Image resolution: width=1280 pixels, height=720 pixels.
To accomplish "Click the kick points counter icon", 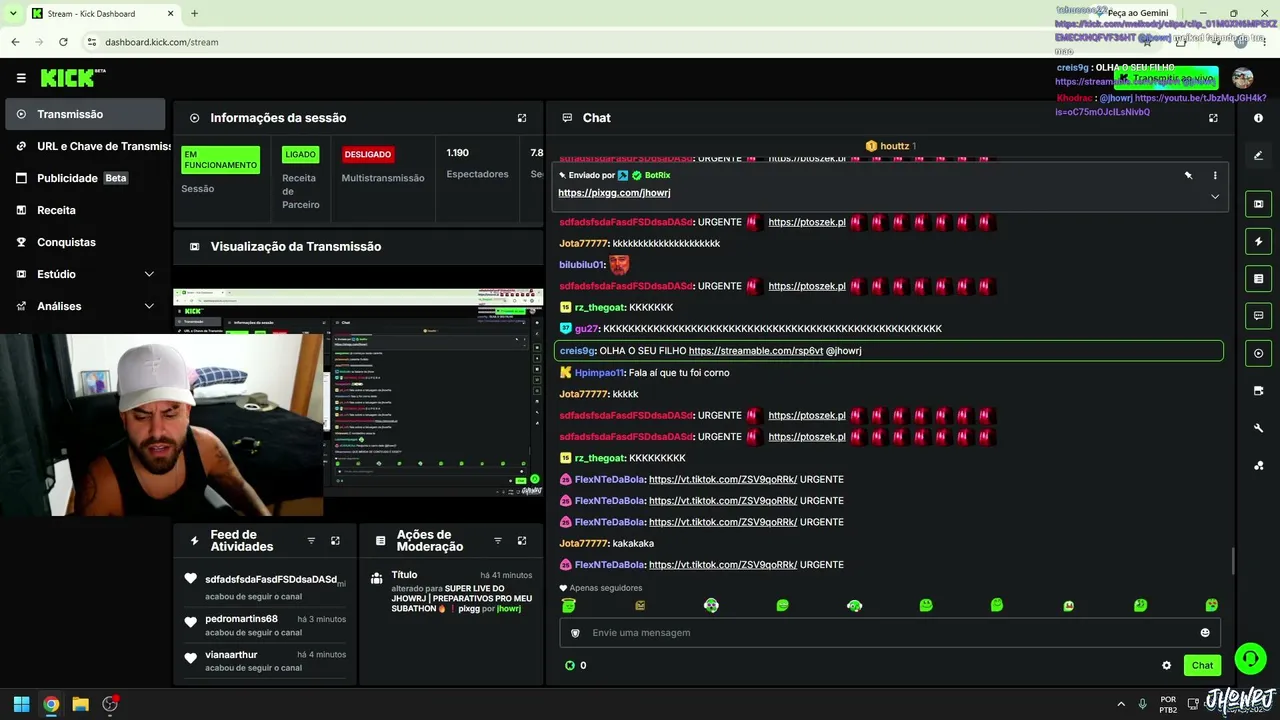I will click(x=570, y=665).
